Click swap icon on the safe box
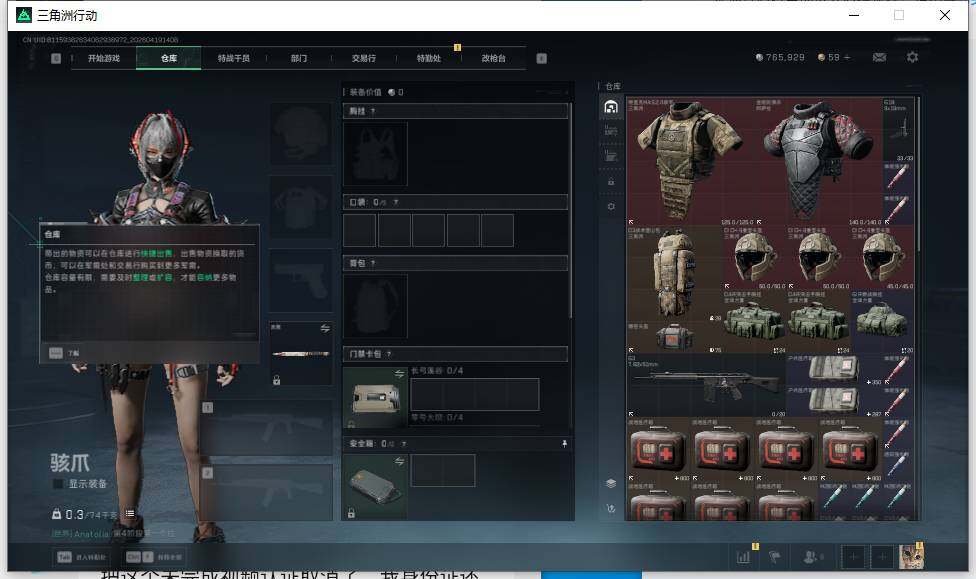Screen dimensions: 976x579 coord(399,461)
